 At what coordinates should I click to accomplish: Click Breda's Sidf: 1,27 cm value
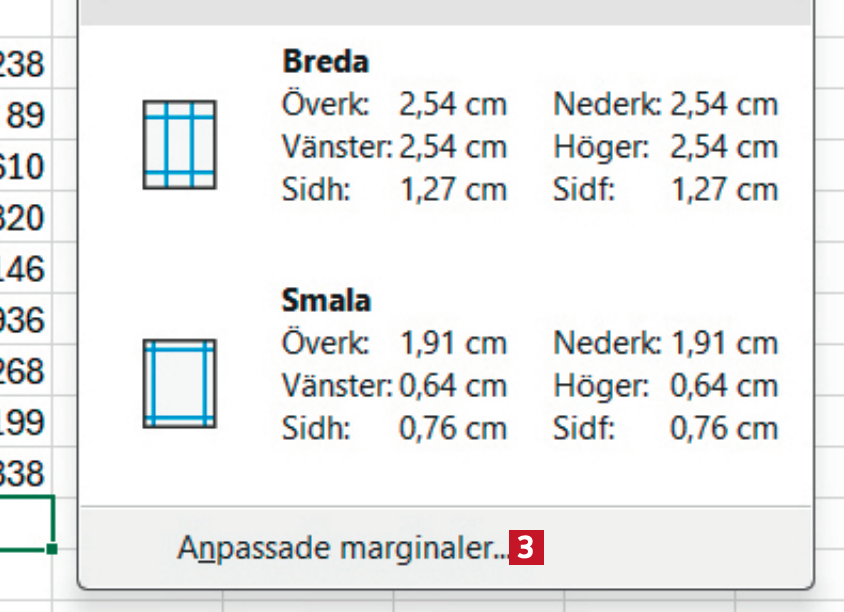tap(723, 189)
